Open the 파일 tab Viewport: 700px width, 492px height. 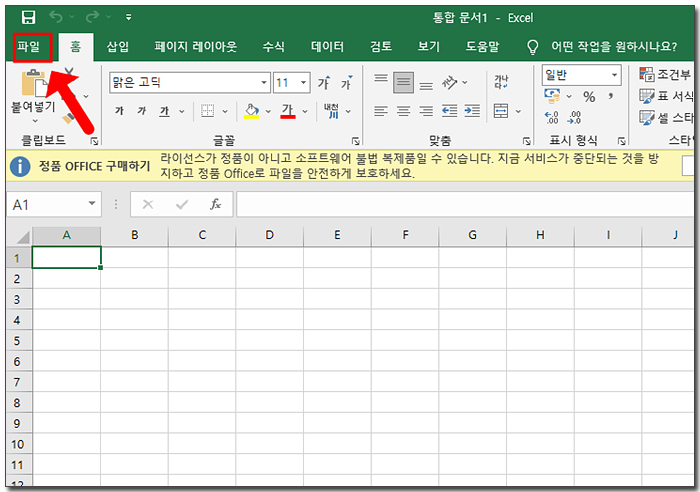(29, 47)
